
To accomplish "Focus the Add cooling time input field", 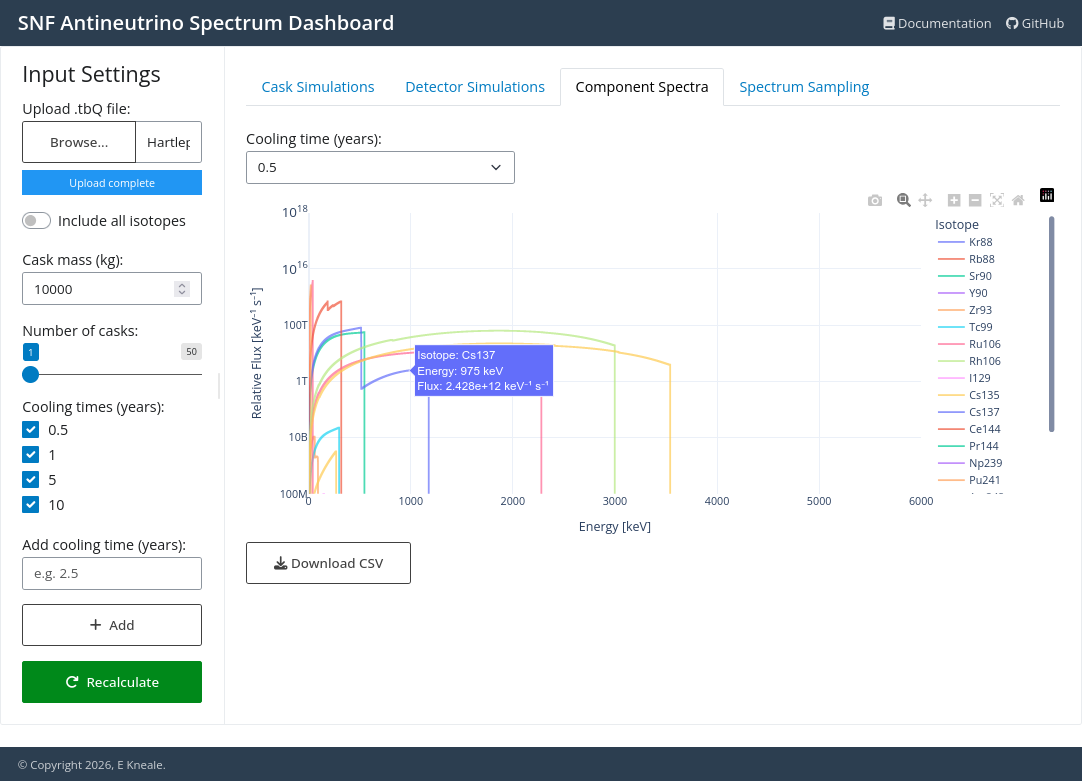I will 112,573.
